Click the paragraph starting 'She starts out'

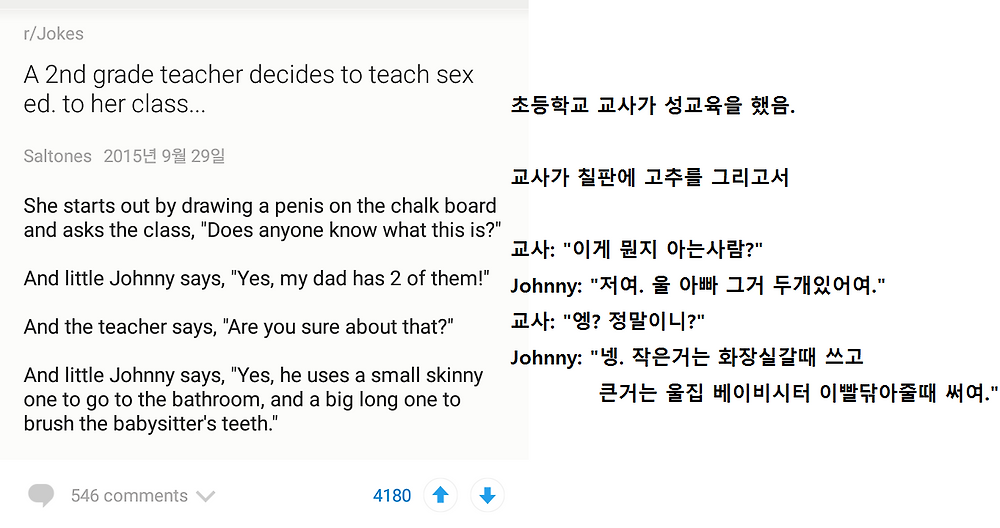(262, 217)
